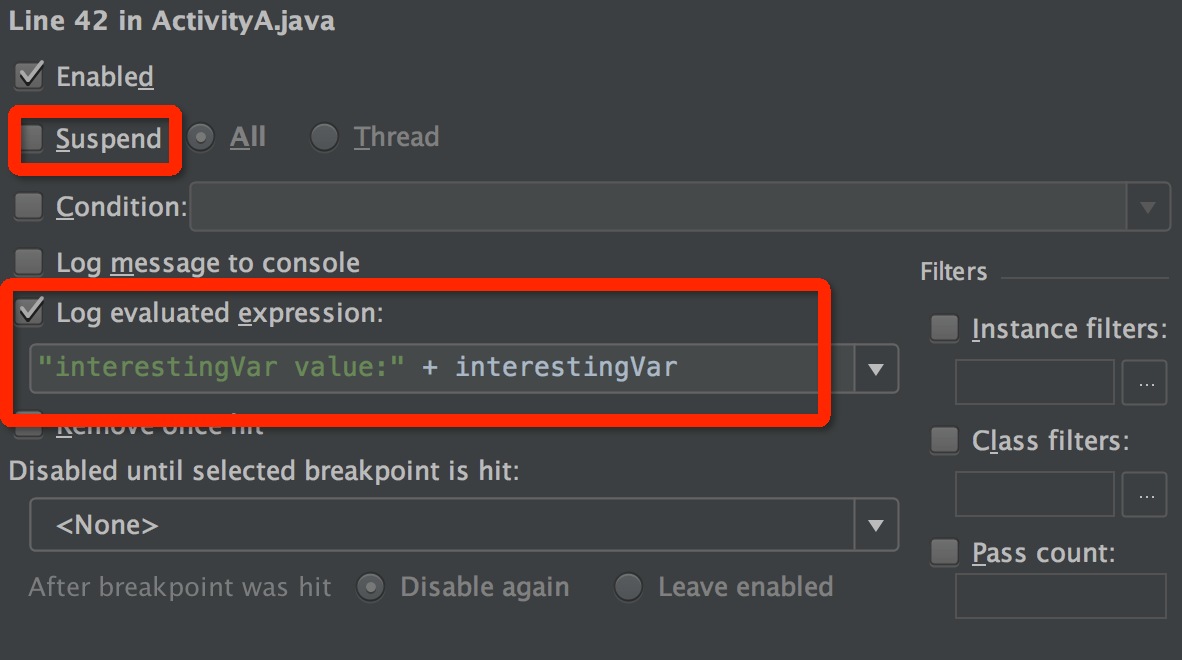Toggle the Enabled checkbox
1182x660 pixels.
[x=30, y=76]
